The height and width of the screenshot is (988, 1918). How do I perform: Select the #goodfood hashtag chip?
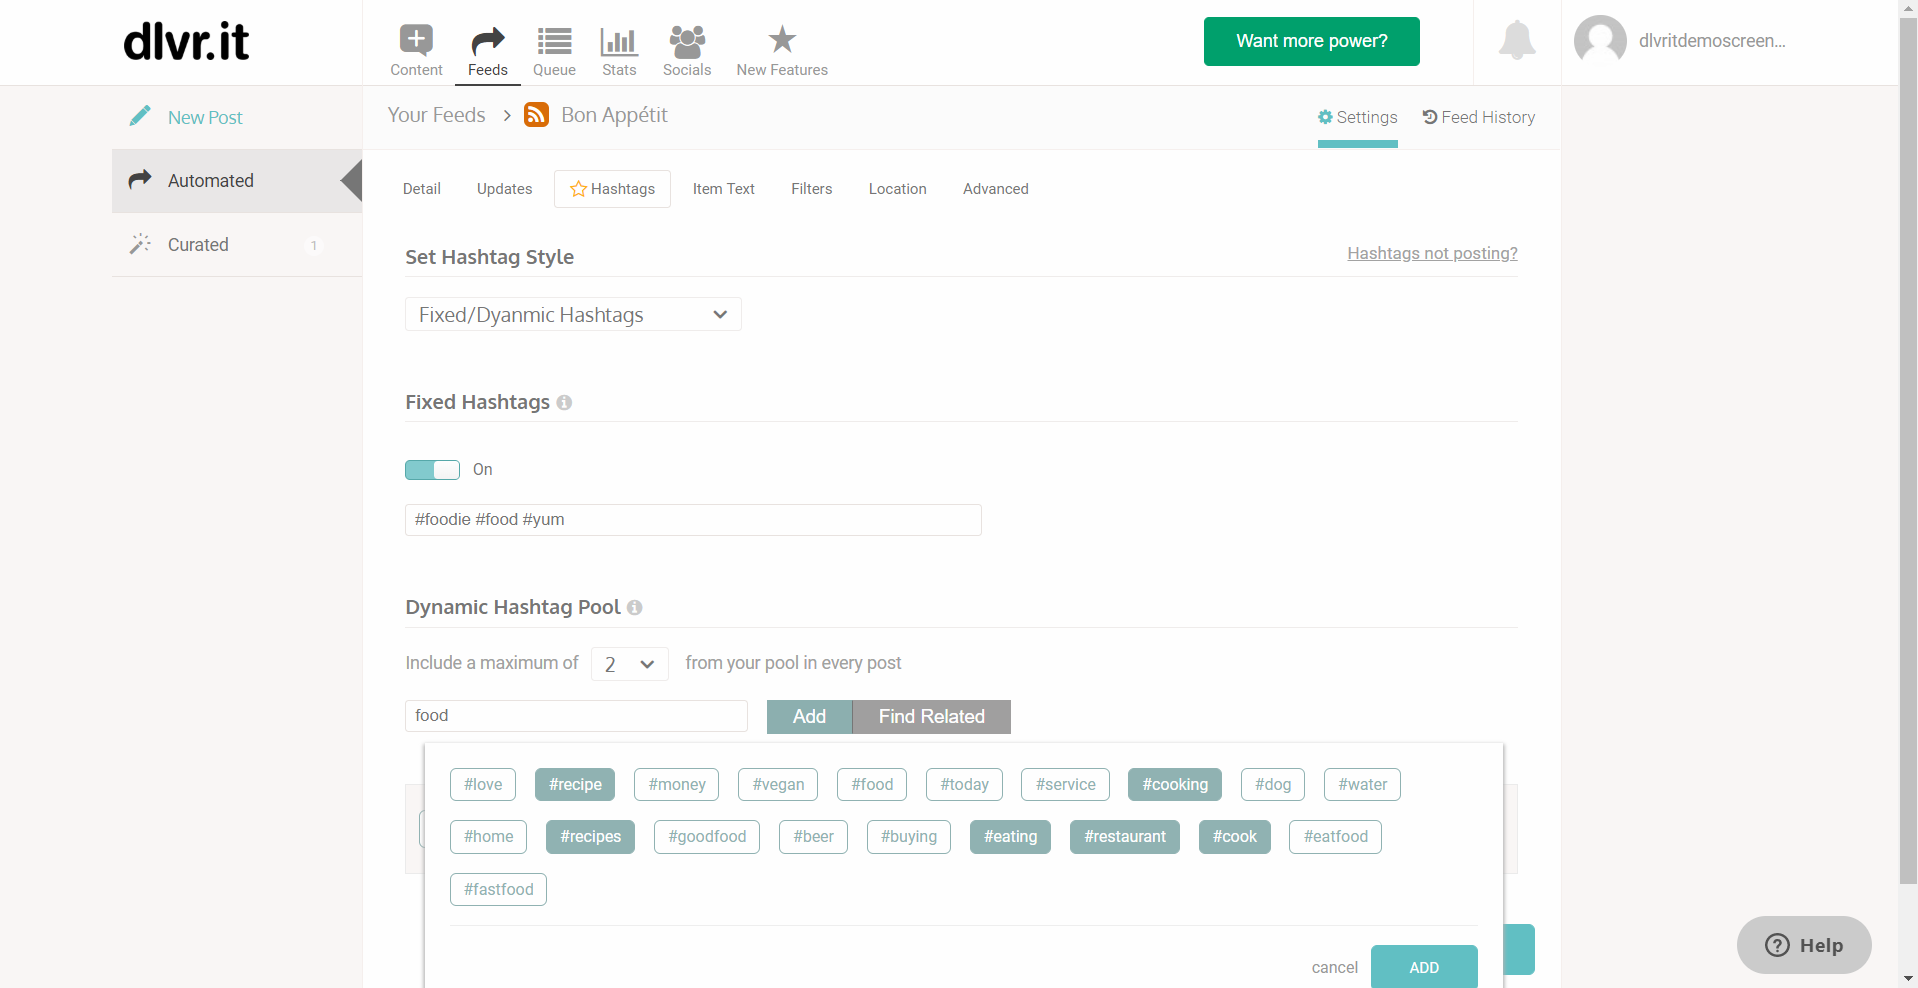click(707, 837)
